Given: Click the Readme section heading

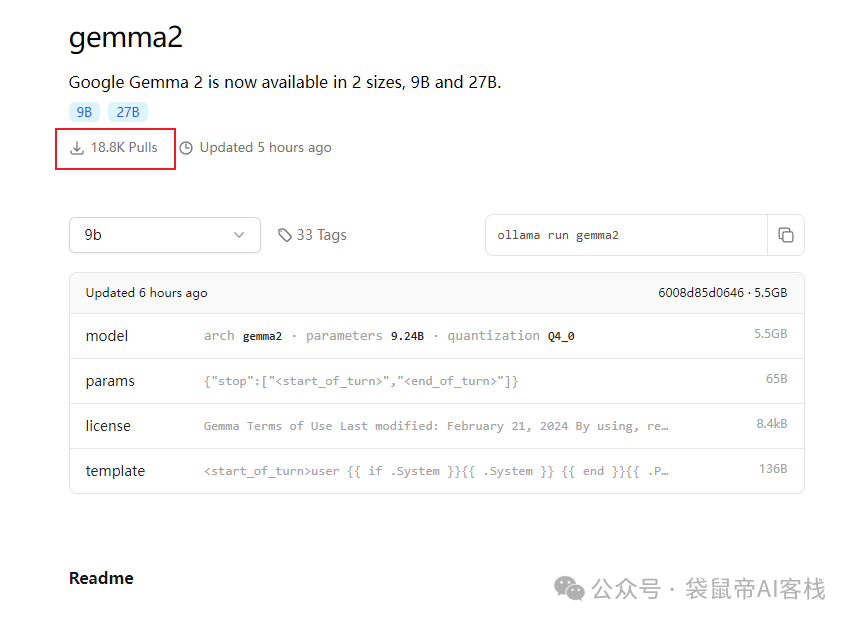Looking at the screenshot, I should pos(101,578).
